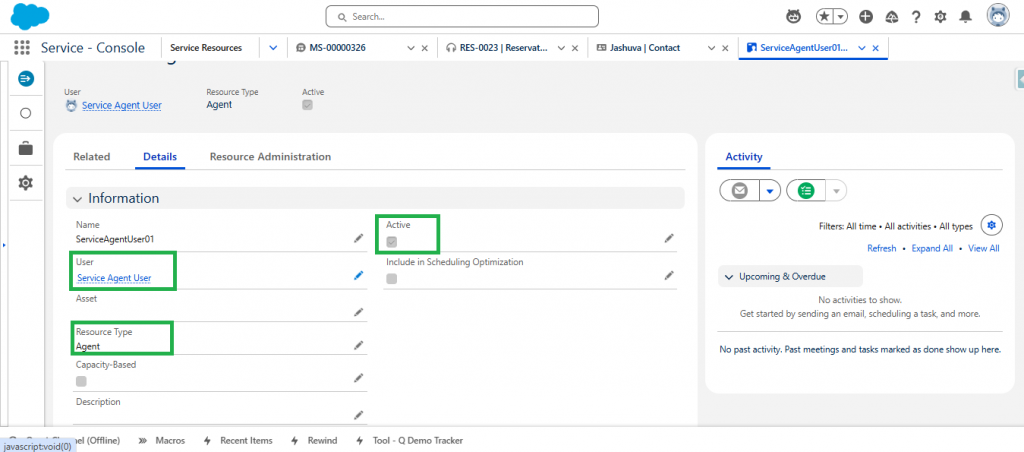Open ServiceAgentUser01 tab dropdown arrow

point(861,48)
